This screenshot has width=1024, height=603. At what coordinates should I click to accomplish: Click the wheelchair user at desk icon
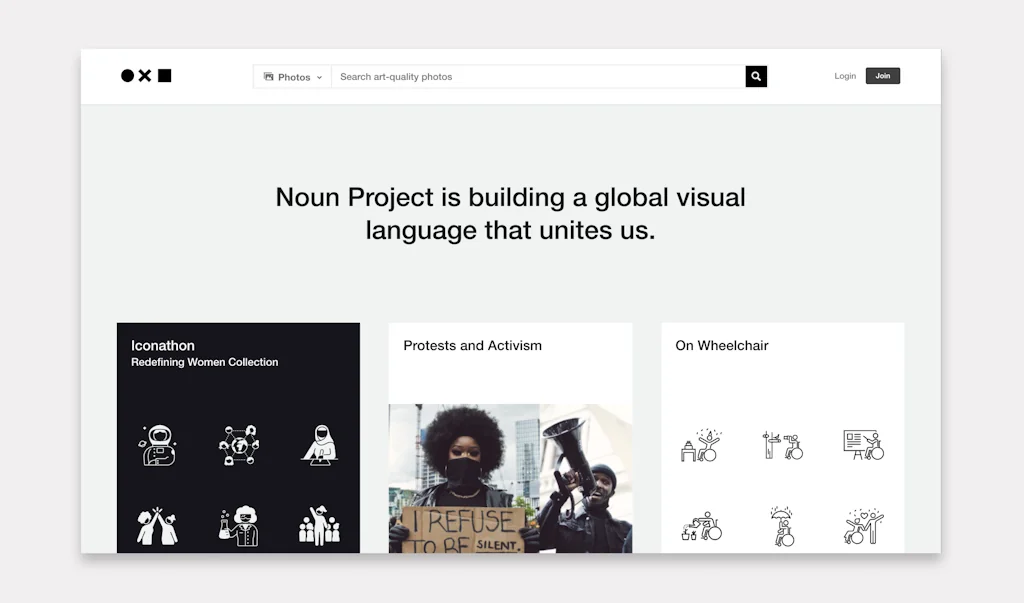click(x=702, y=446)
